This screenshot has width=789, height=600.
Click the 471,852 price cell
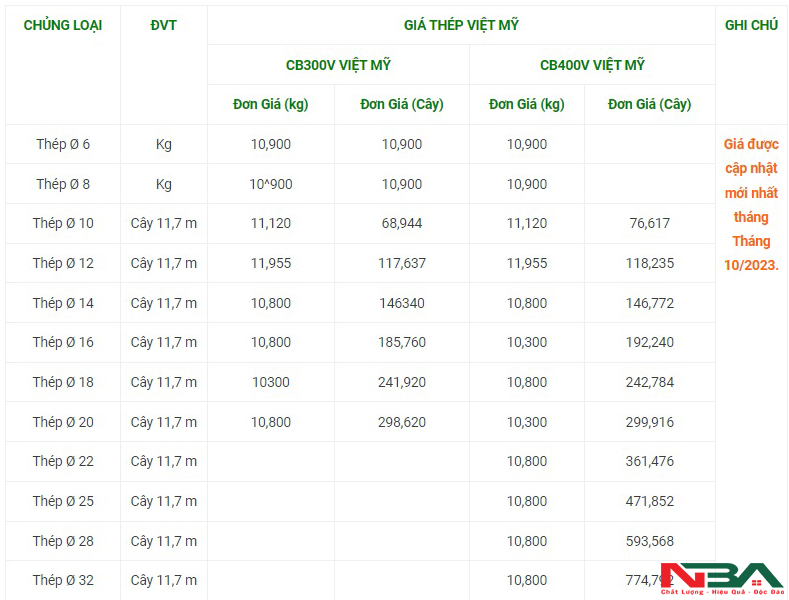(650, 501)
